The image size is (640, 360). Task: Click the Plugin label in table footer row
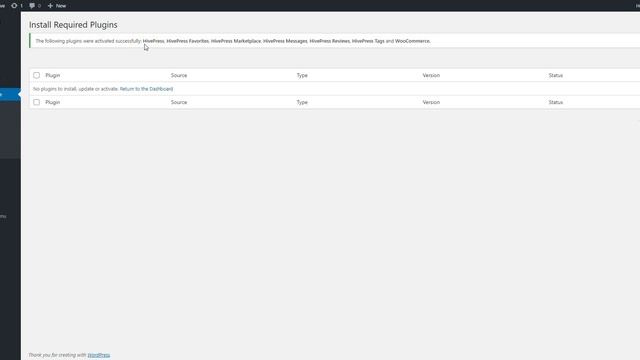click(x=53, y=102)
